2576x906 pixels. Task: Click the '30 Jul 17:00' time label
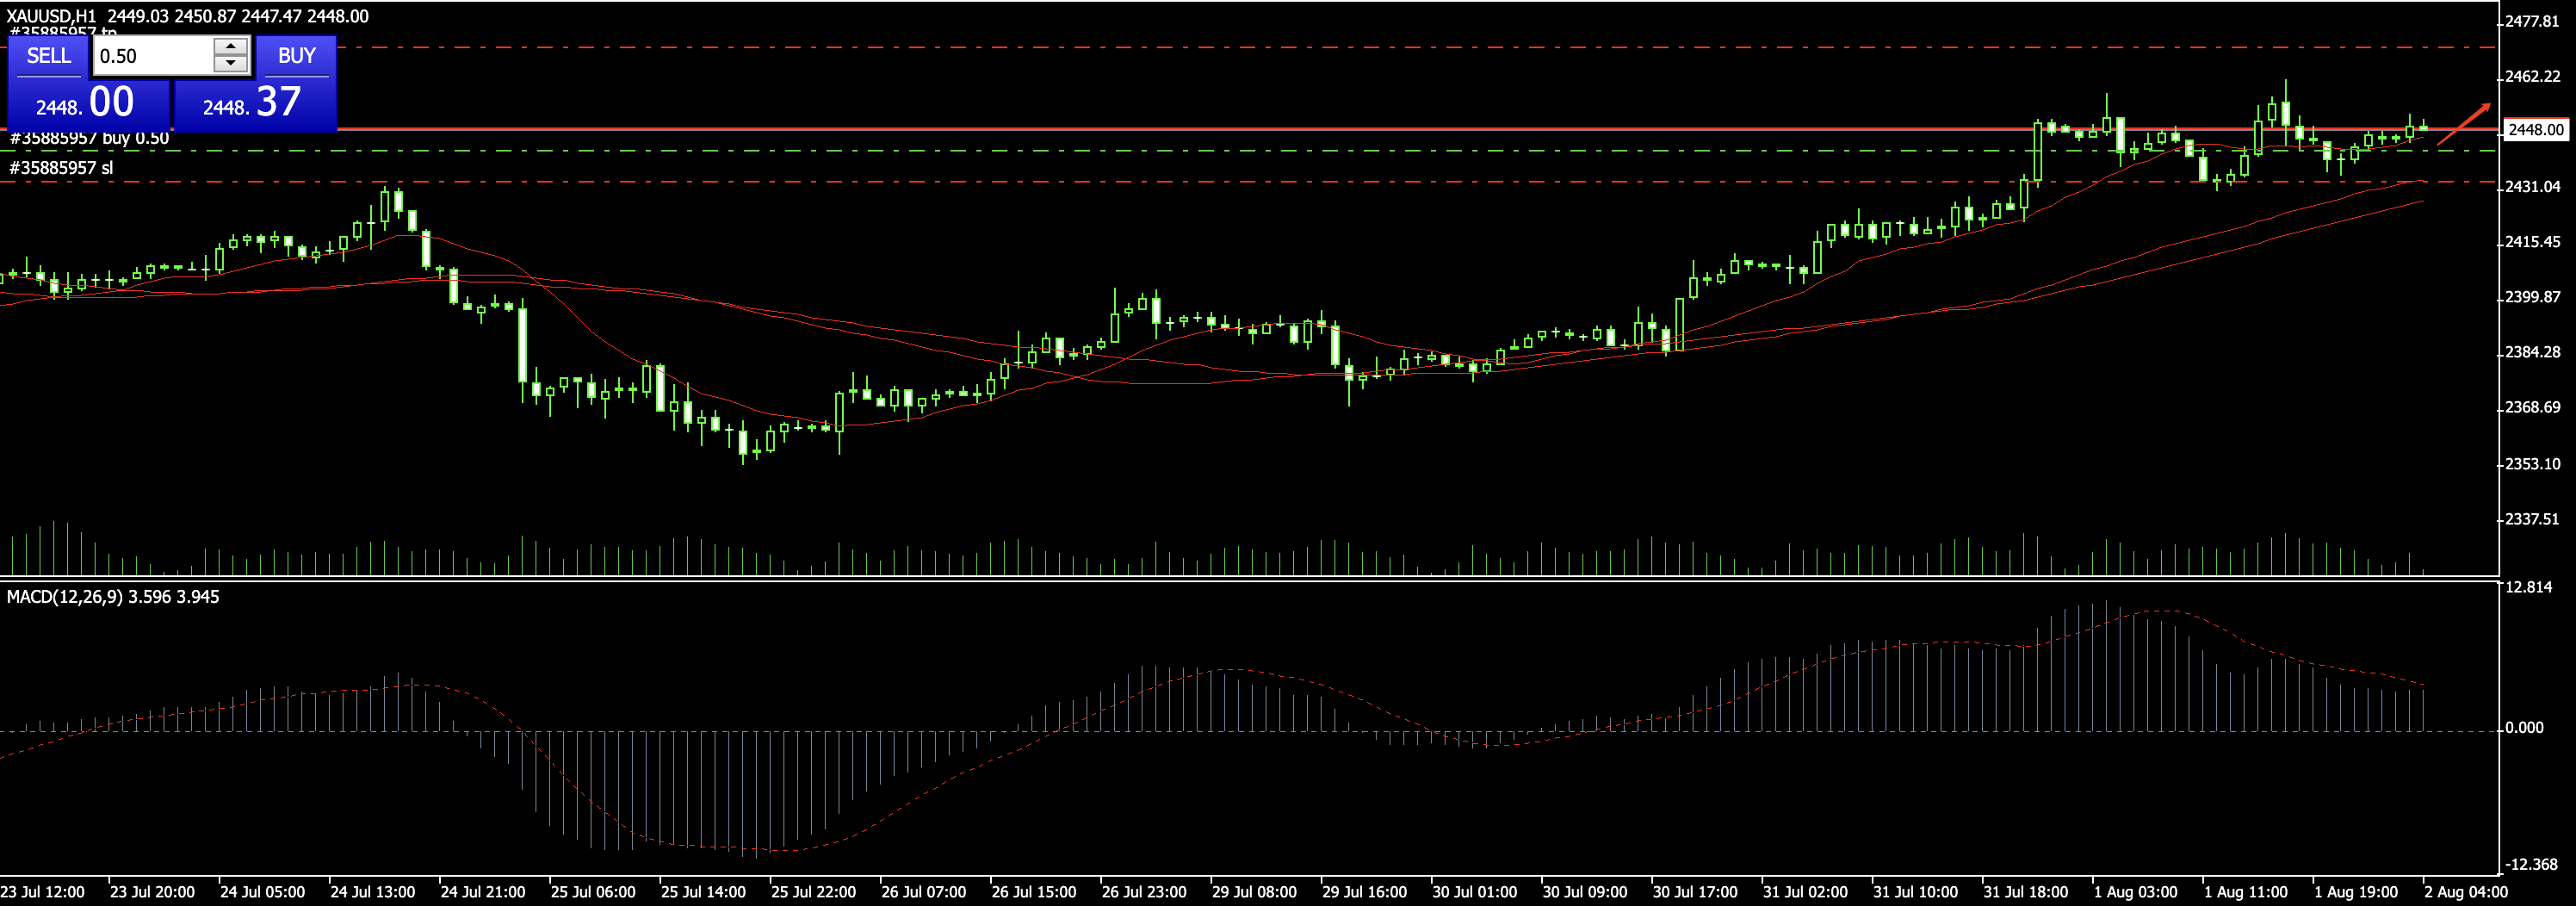[x=1695, y=892]
